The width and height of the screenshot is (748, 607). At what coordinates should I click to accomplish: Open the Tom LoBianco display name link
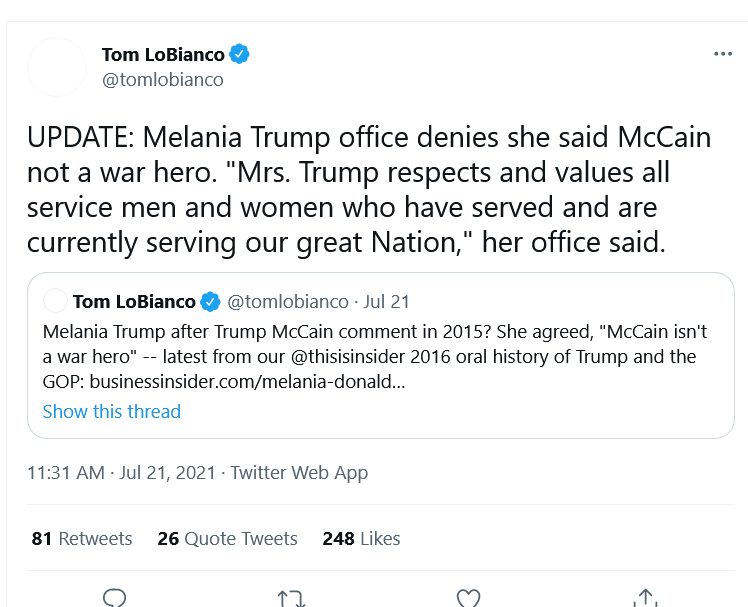[163, 54]
